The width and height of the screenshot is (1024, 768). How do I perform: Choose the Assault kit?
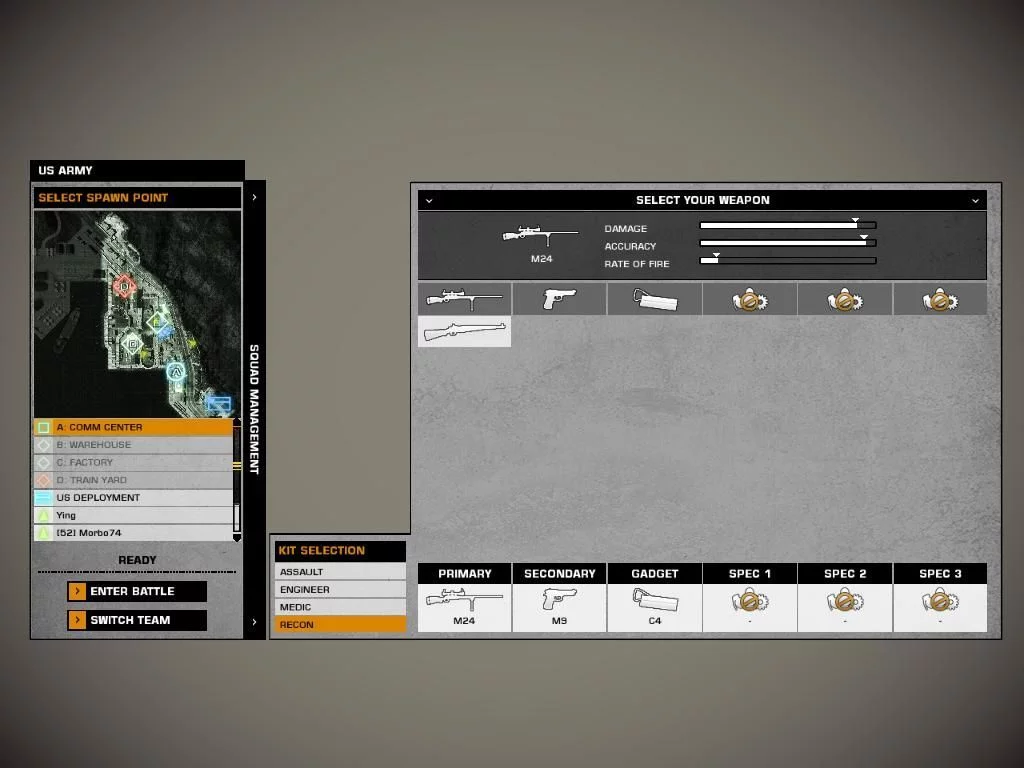(340, 571)
